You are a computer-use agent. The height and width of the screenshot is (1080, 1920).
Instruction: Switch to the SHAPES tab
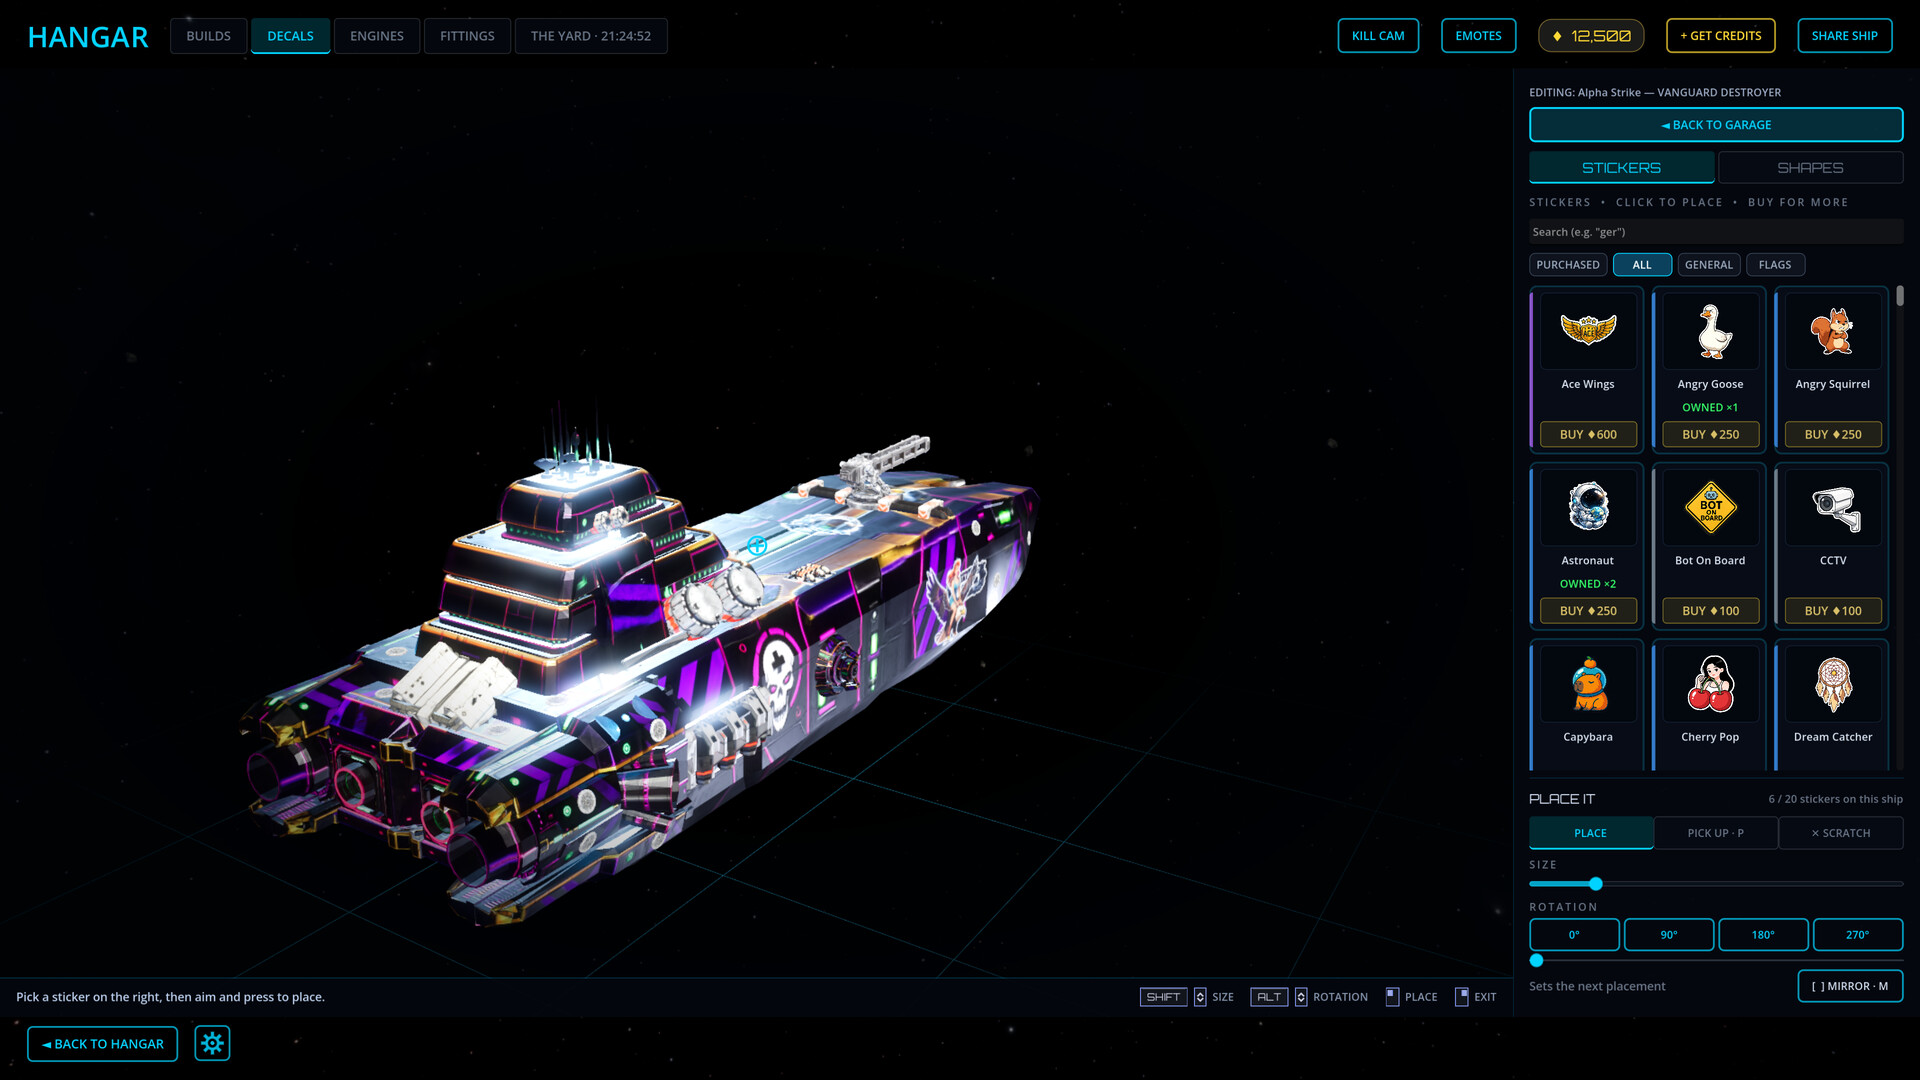pyautogui.click(x=1810, y=168)
